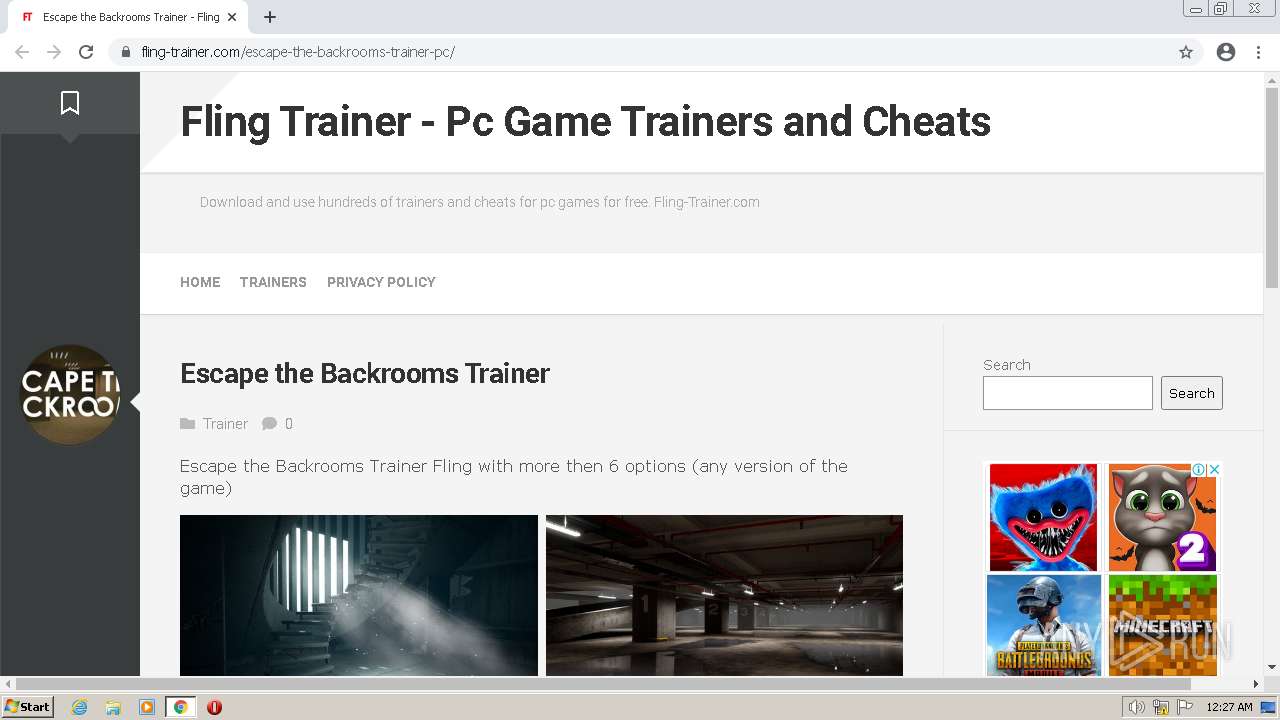
Task: Click the round Escape the Backrooms thumbnail
Action: coord(70,394)
